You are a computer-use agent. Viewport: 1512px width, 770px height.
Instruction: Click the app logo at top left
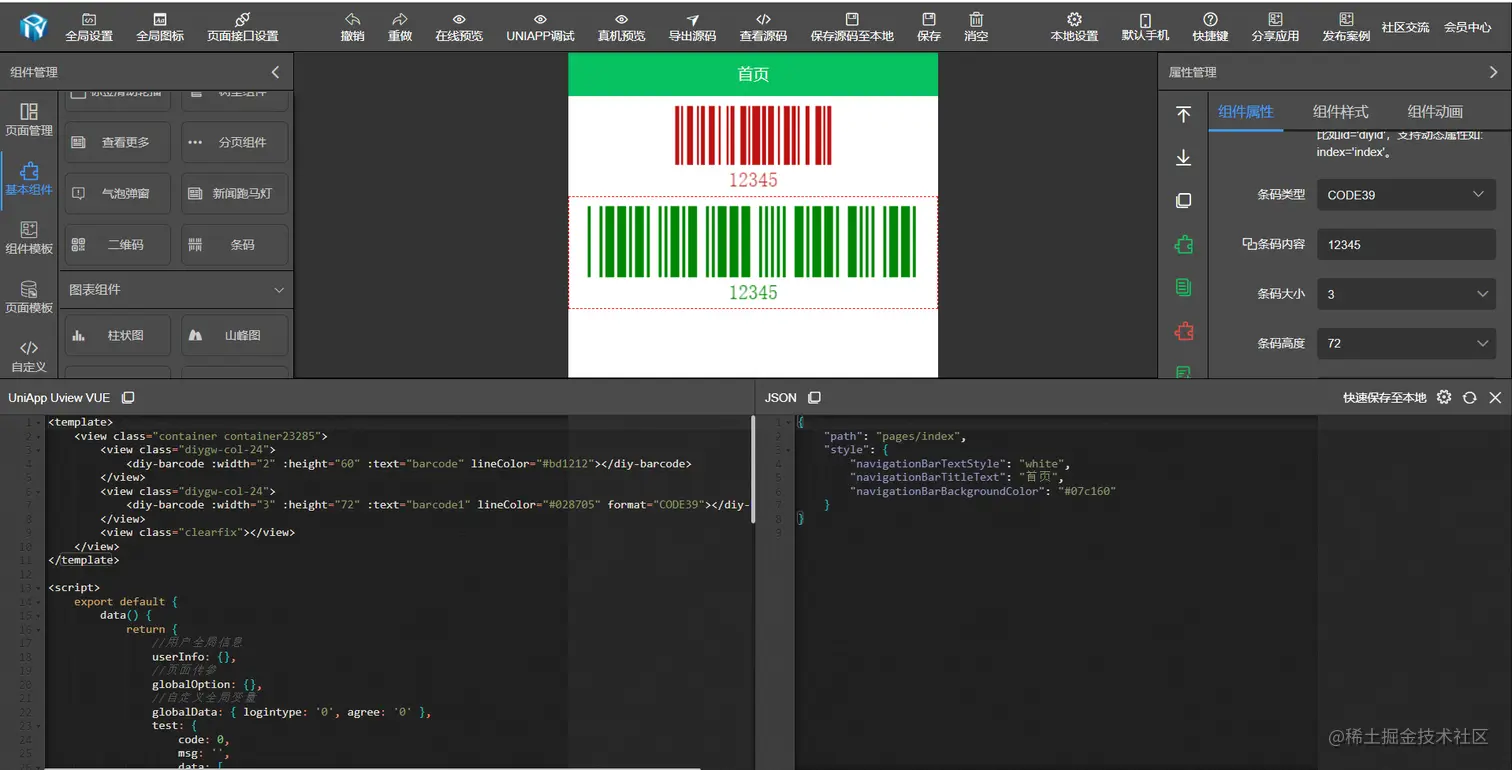(33, 27)
